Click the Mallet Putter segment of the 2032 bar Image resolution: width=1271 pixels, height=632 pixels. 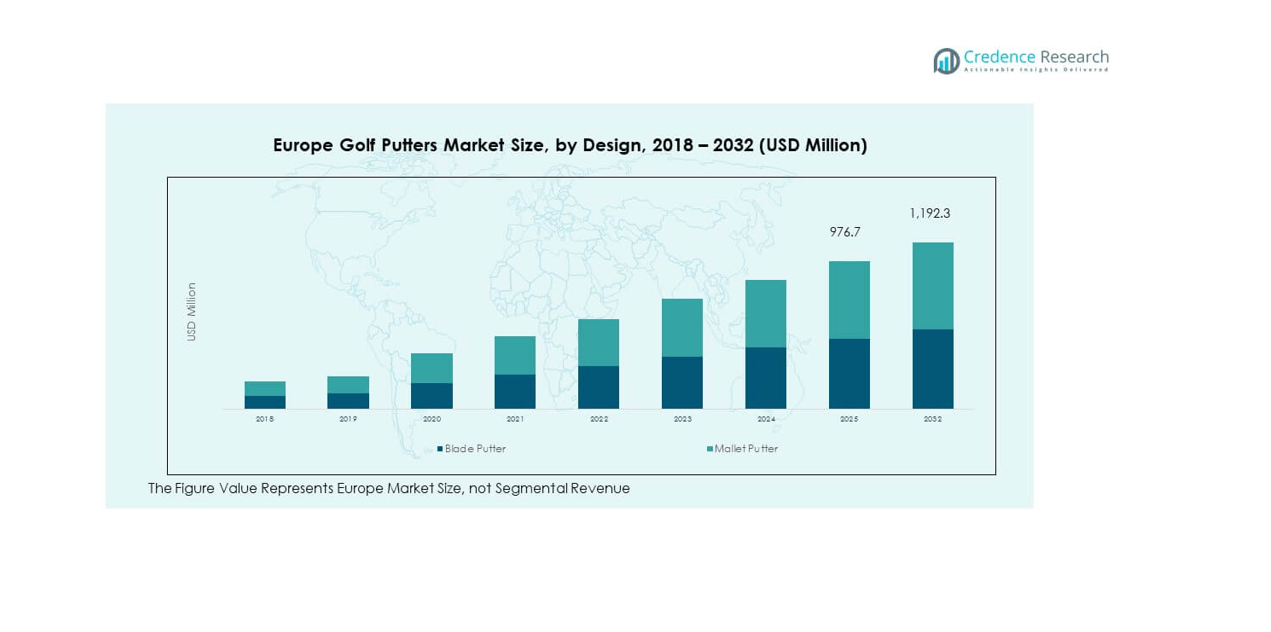(x=932, y=285)
